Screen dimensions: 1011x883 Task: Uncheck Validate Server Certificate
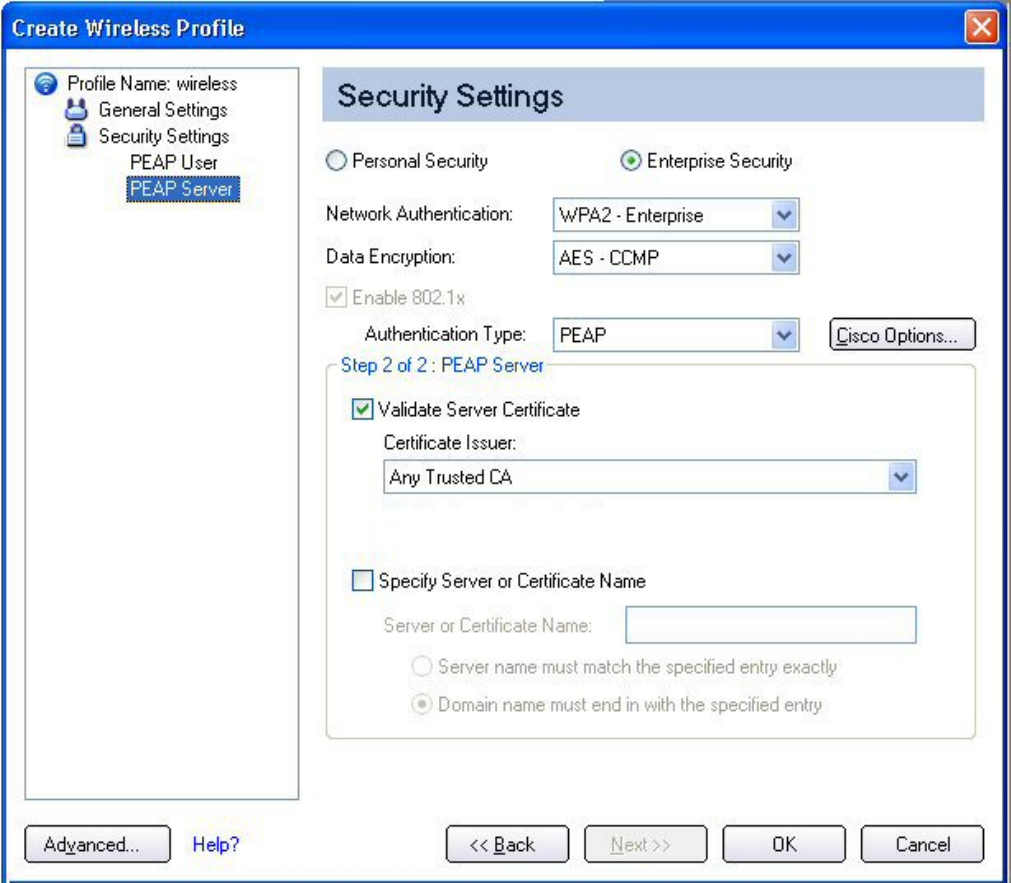pyautogui.click(x=362, y=409)
